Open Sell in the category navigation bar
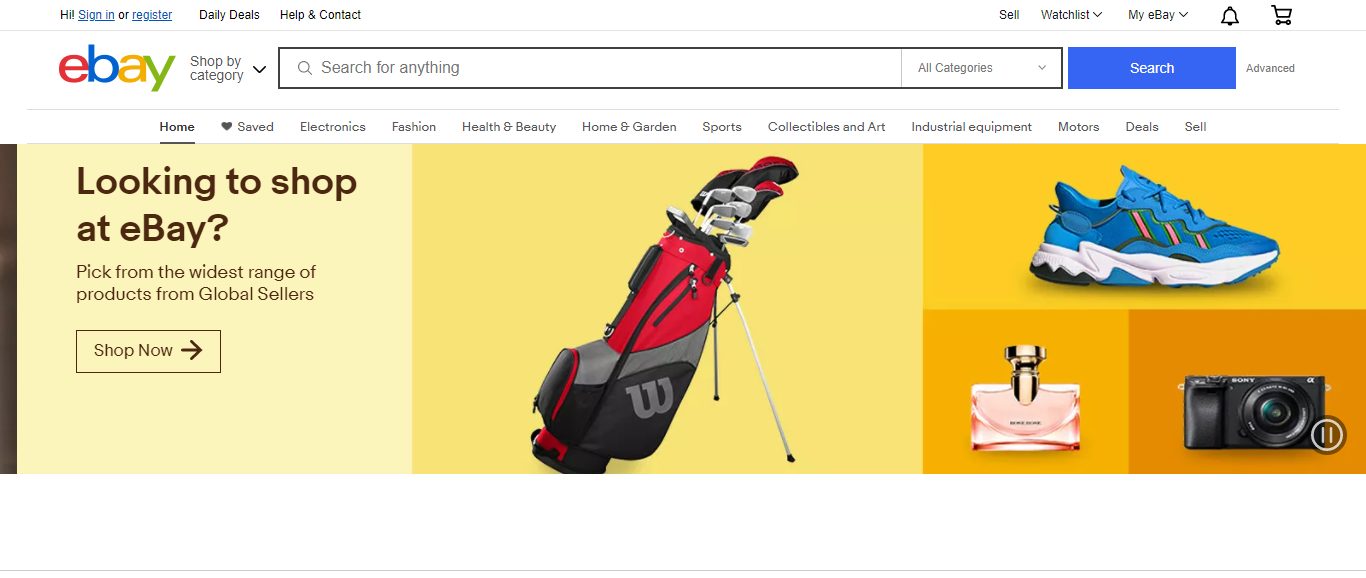The height and width of the screenshot is (578, 1366). (x=1196, y=127)
